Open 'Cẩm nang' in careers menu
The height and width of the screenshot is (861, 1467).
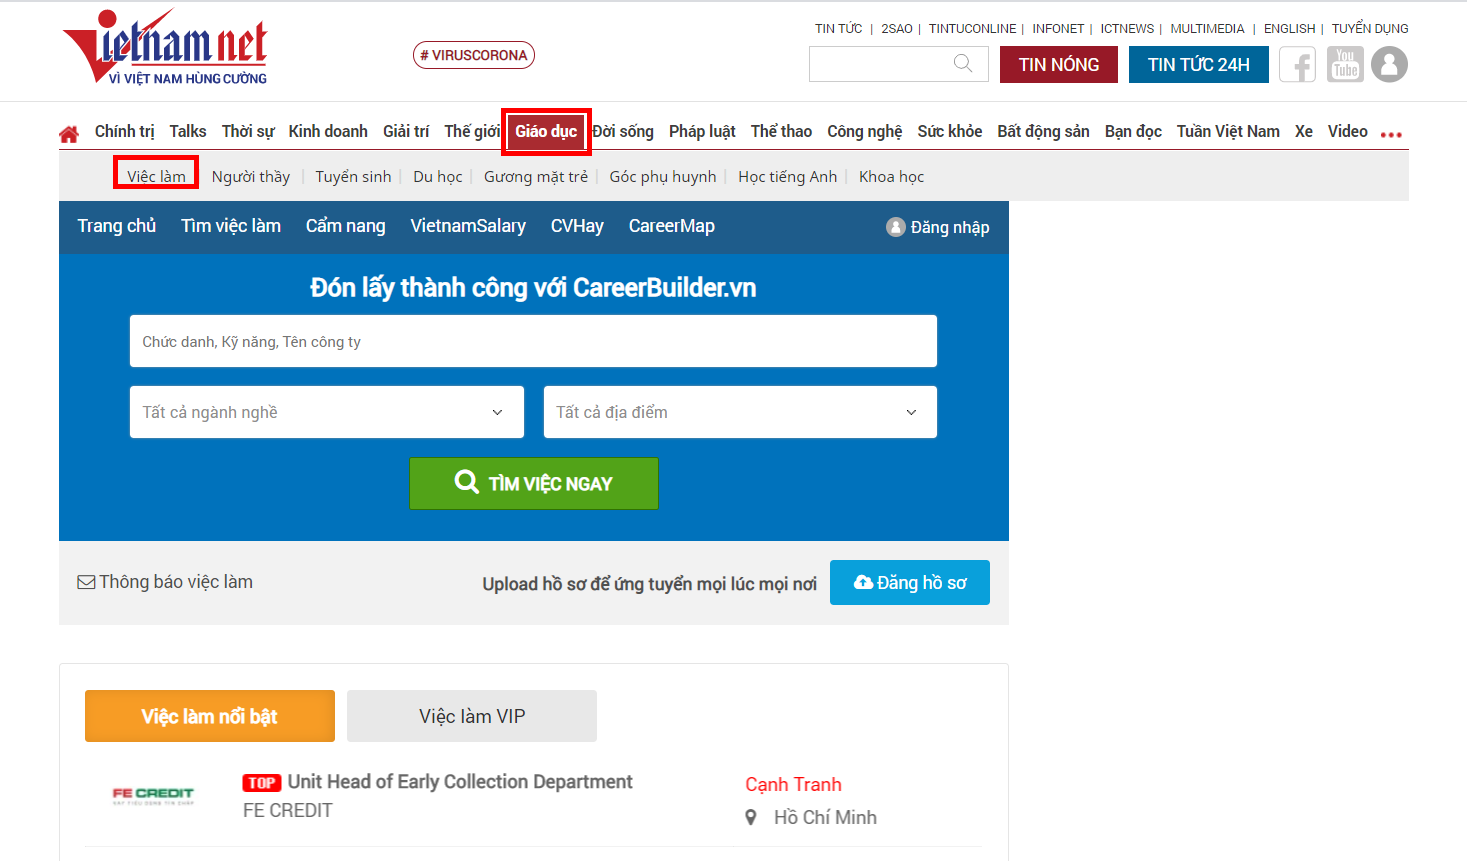click(345, 226)
